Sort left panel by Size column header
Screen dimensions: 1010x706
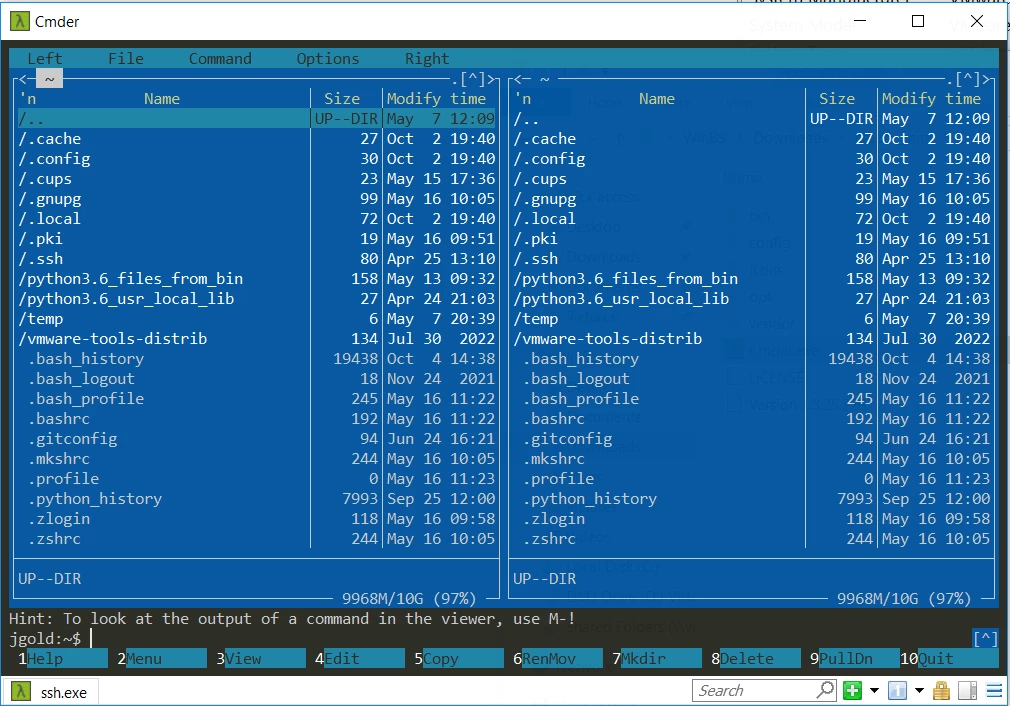[342, 99]
